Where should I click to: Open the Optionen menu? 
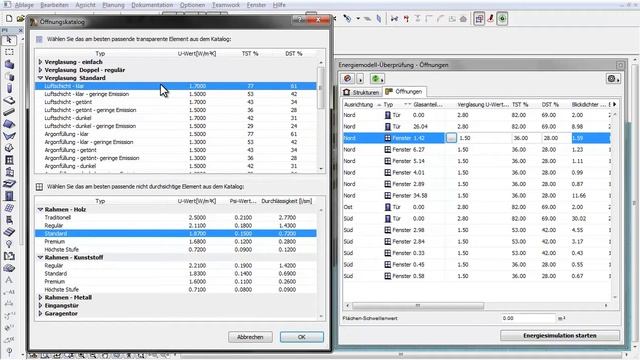tap(192, 5)
